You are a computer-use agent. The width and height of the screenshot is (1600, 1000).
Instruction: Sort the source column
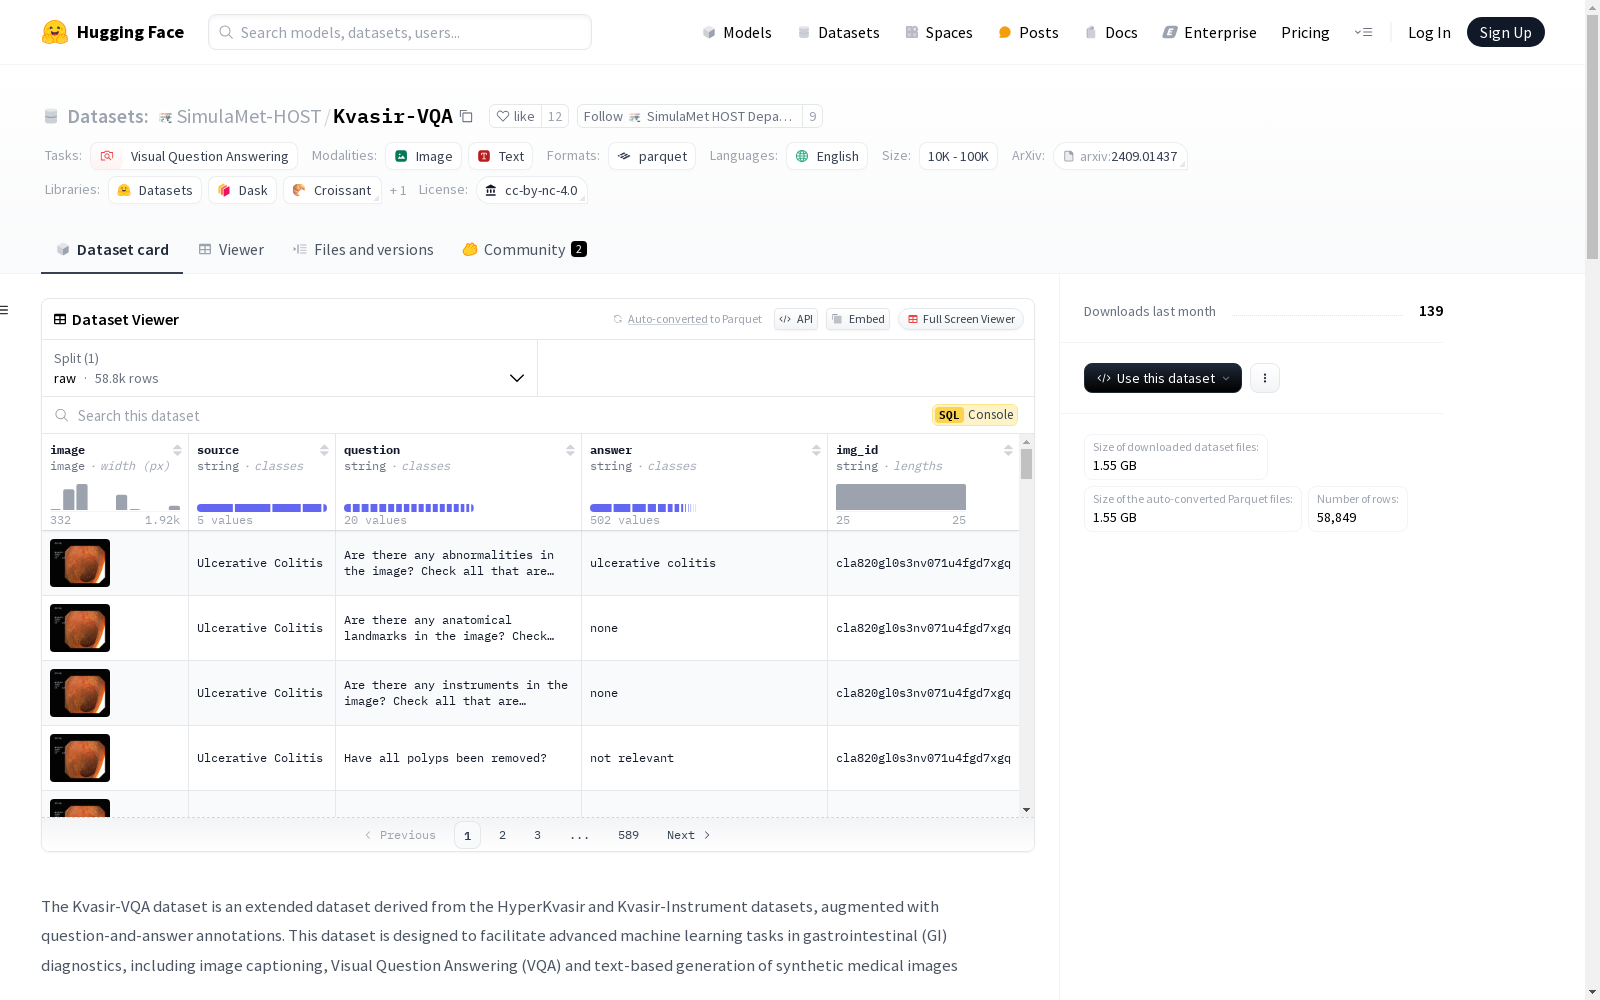coord(324,450)
